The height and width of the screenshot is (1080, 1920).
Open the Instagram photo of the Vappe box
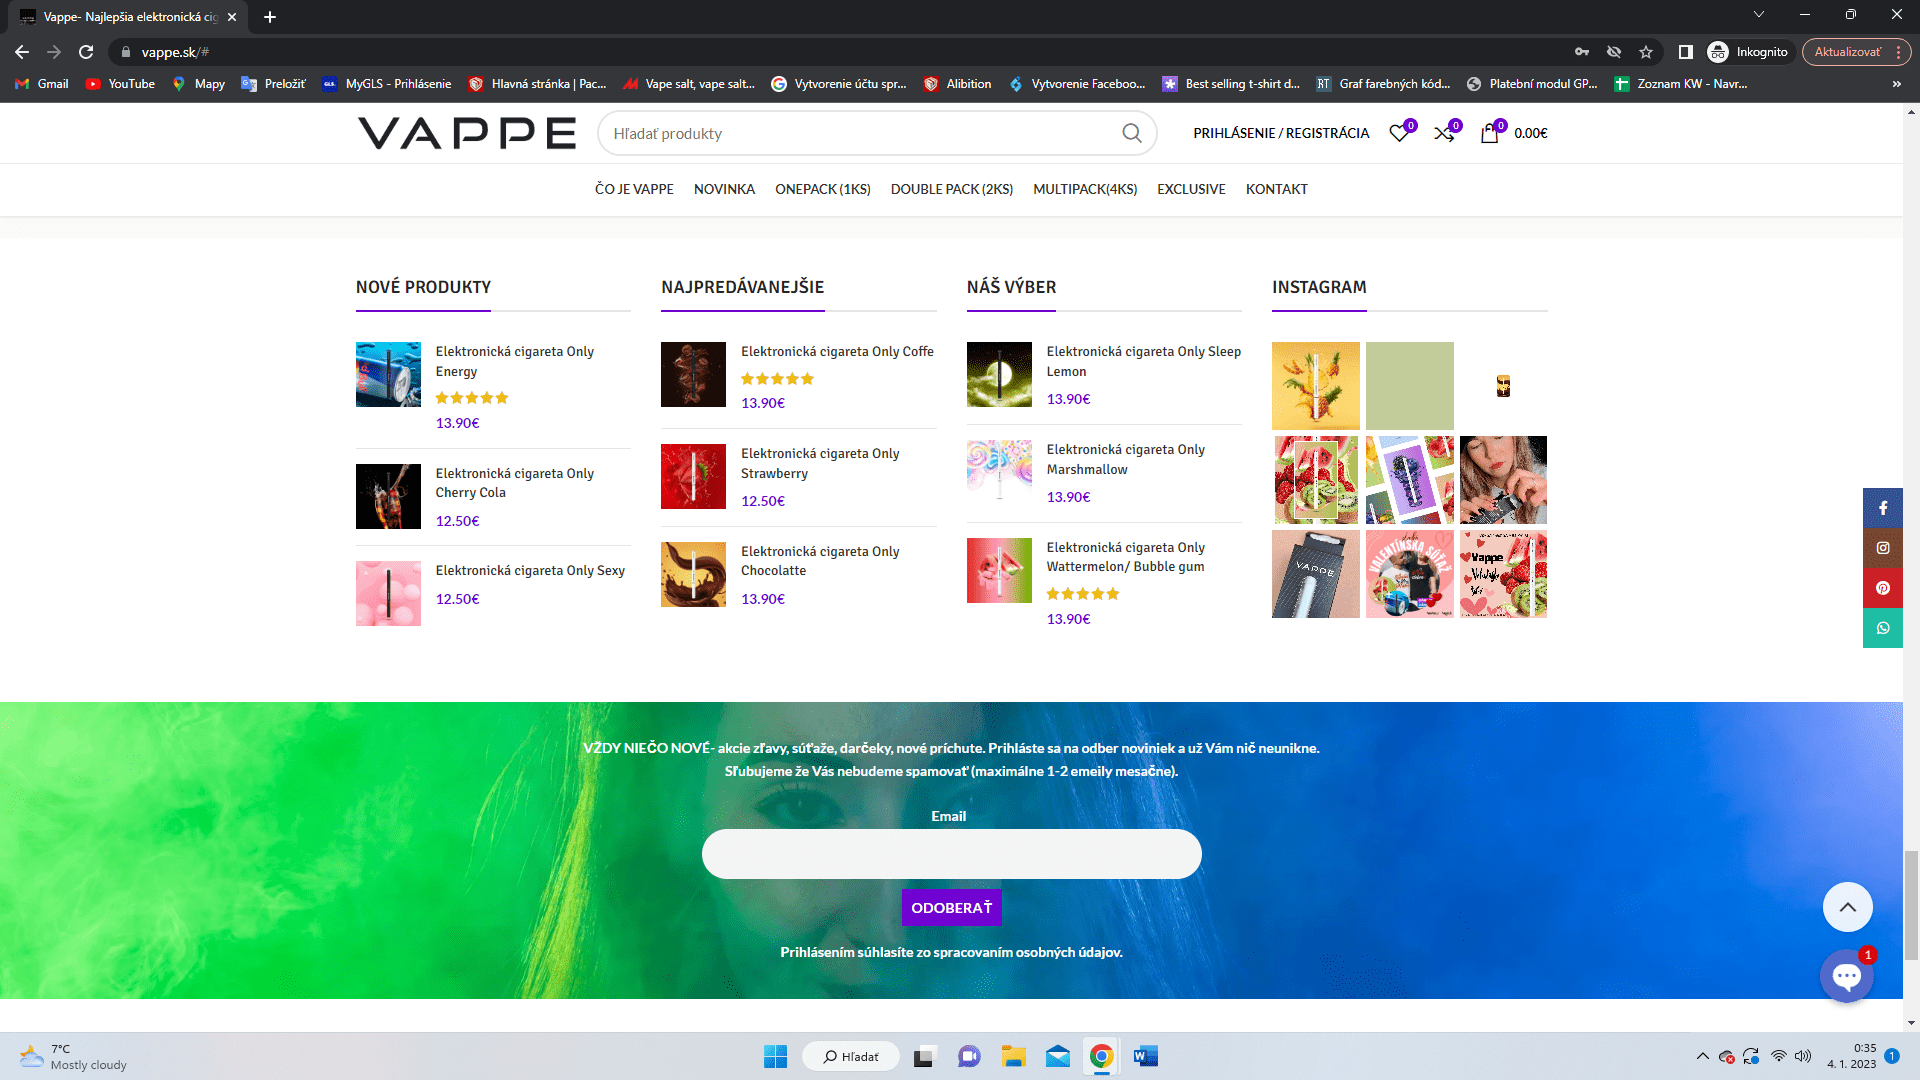(x=1315, y=574)
